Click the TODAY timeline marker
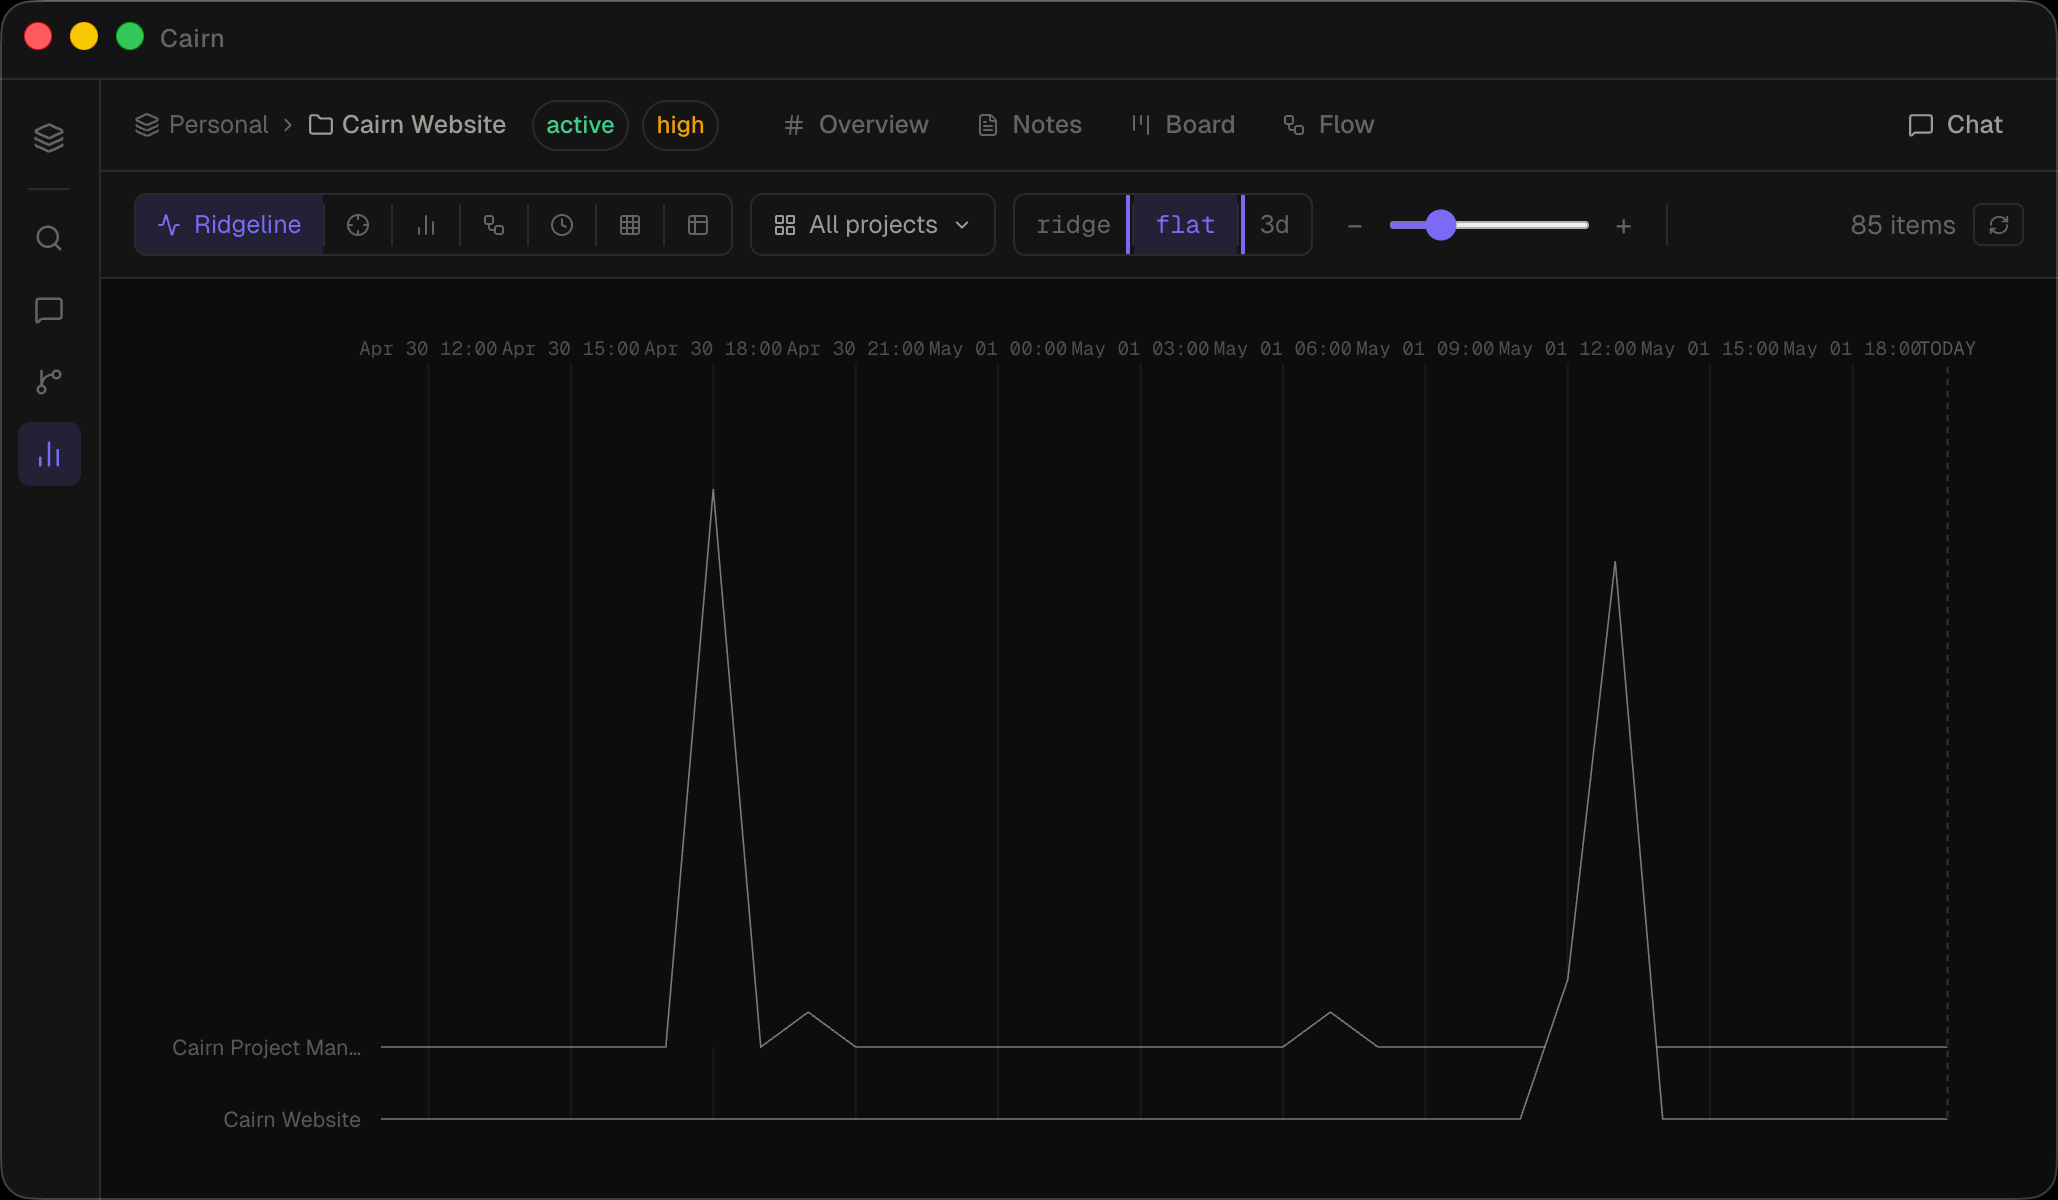2058x1200 pixels. click(1948, 349)
